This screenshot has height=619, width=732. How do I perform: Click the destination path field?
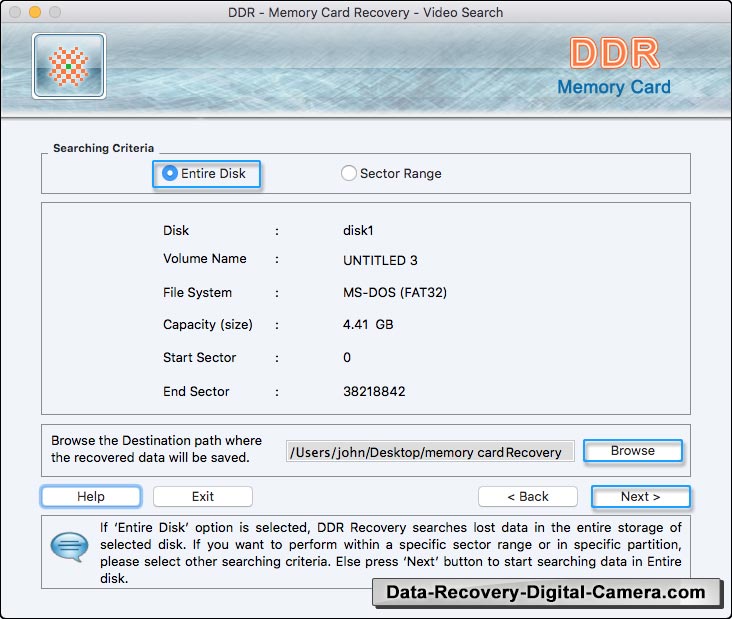point(430,452)
